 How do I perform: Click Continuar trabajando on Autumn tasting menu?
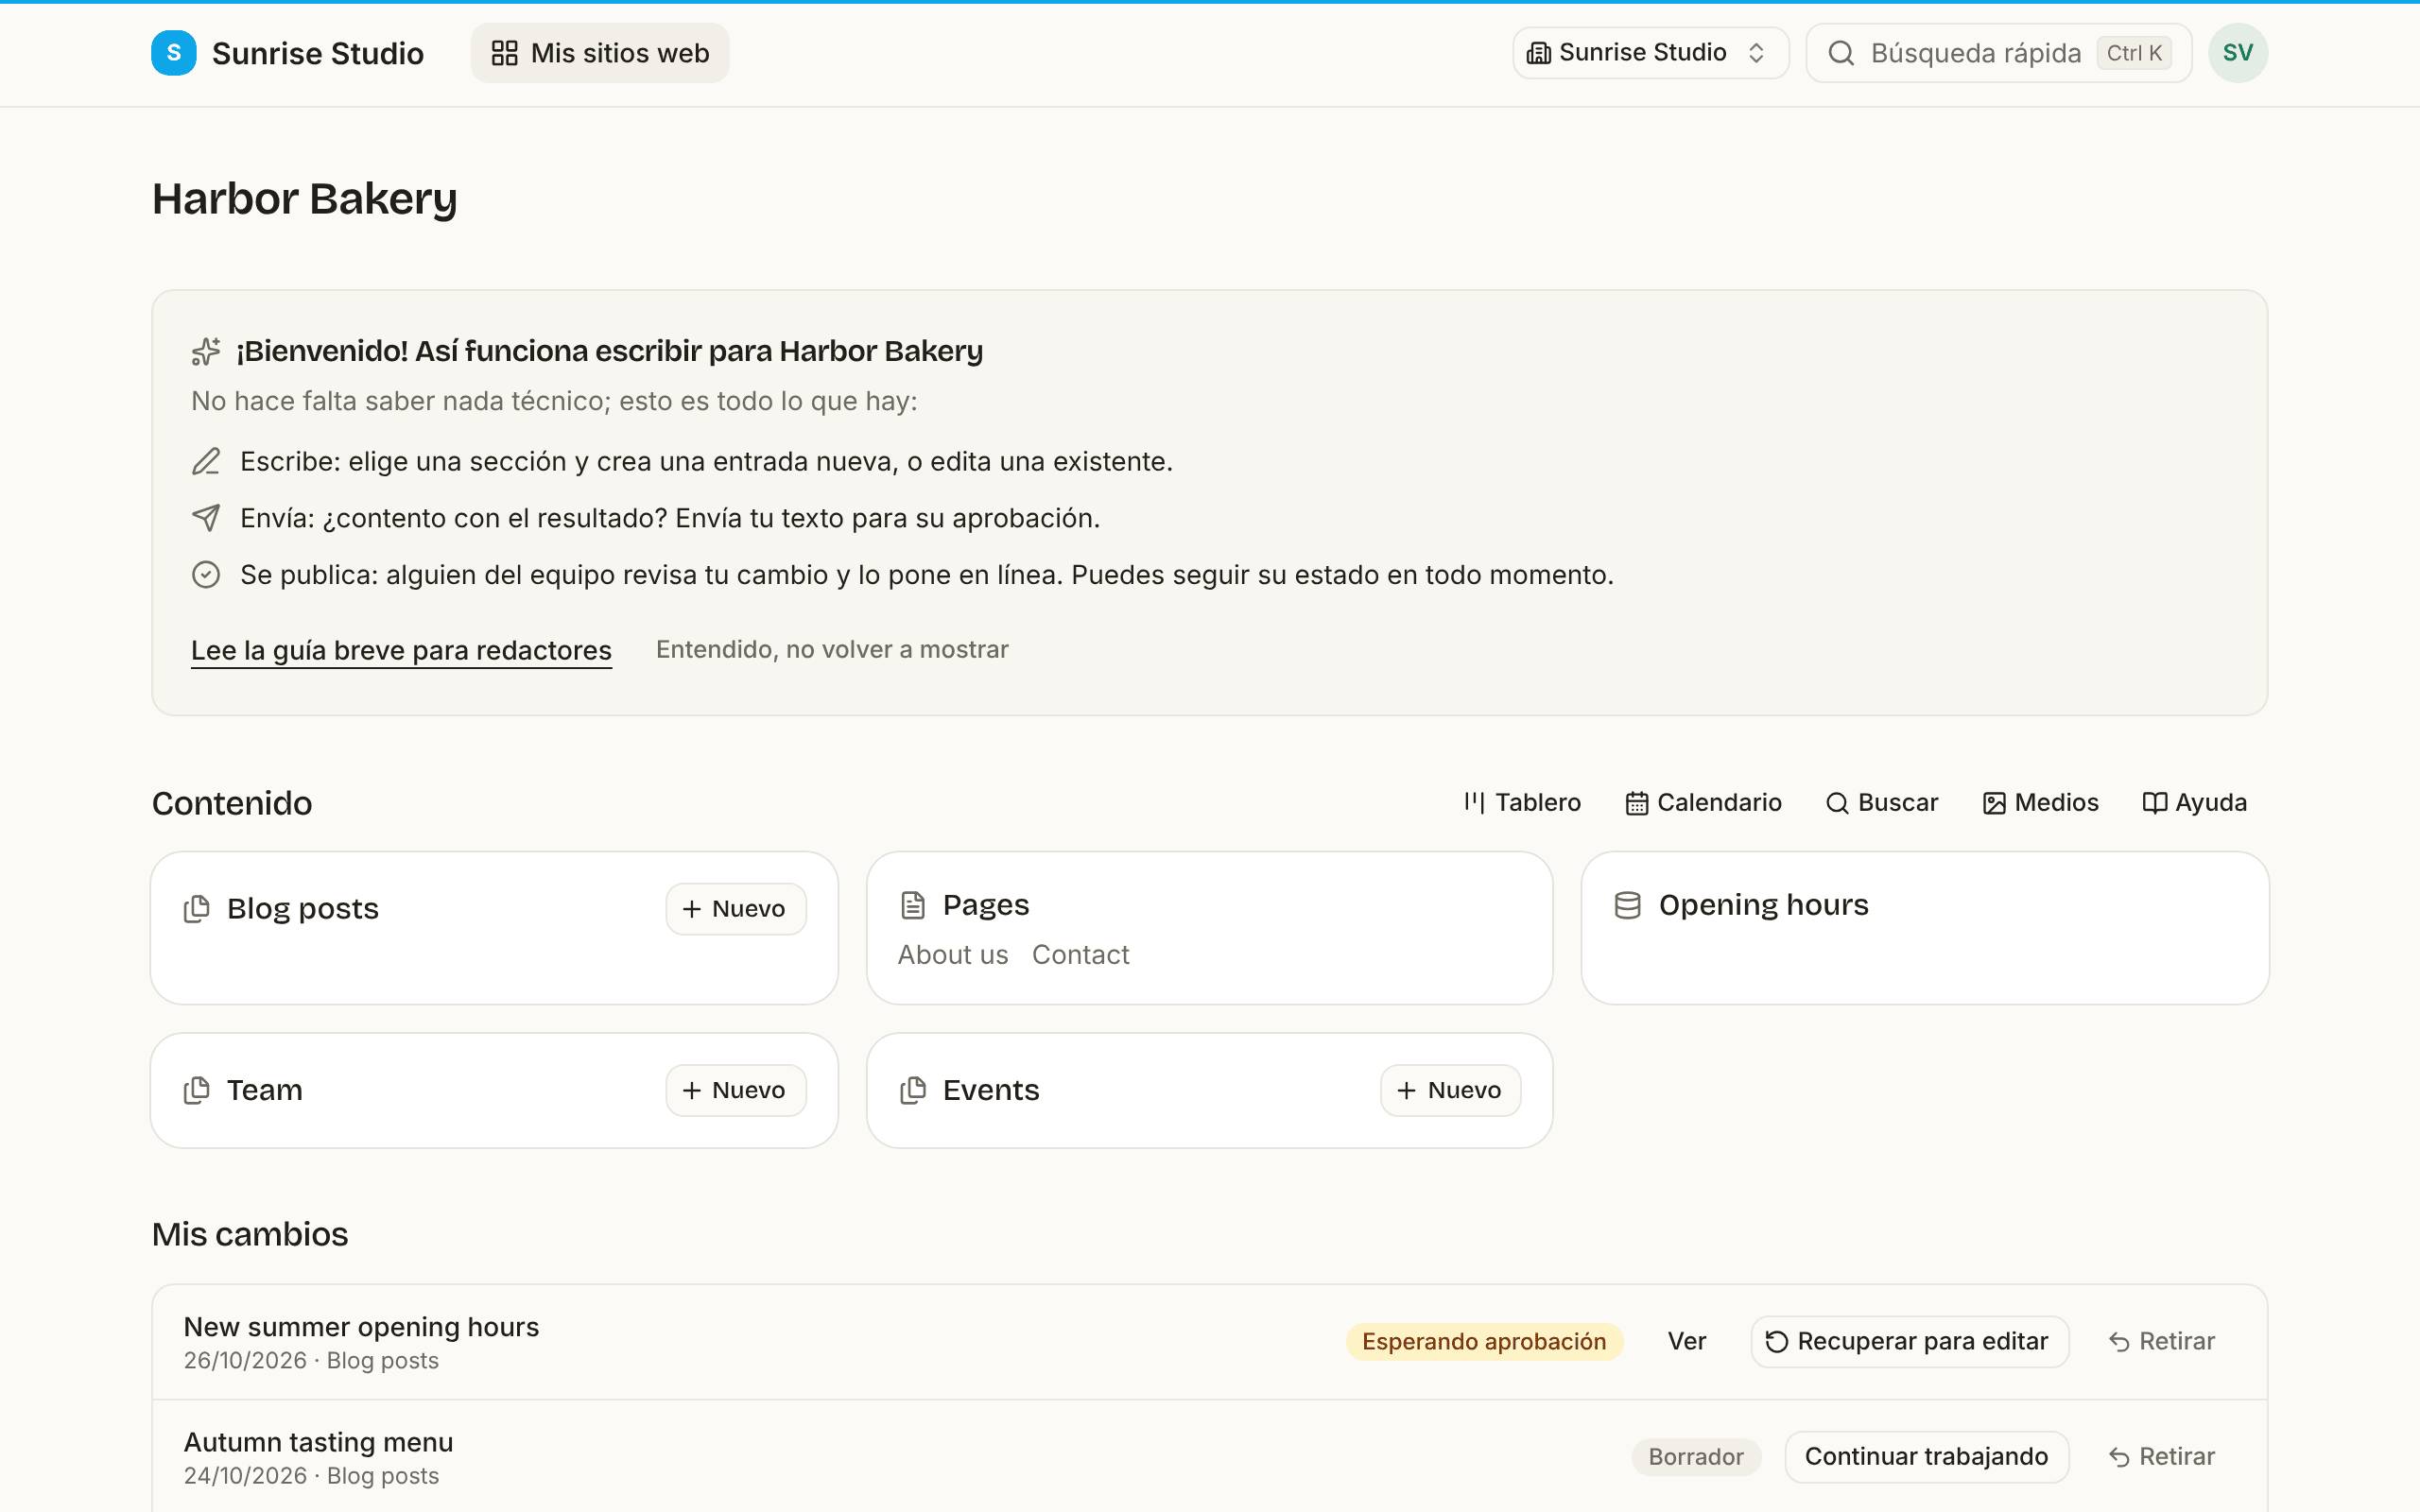click(x=1926, y=1457)
